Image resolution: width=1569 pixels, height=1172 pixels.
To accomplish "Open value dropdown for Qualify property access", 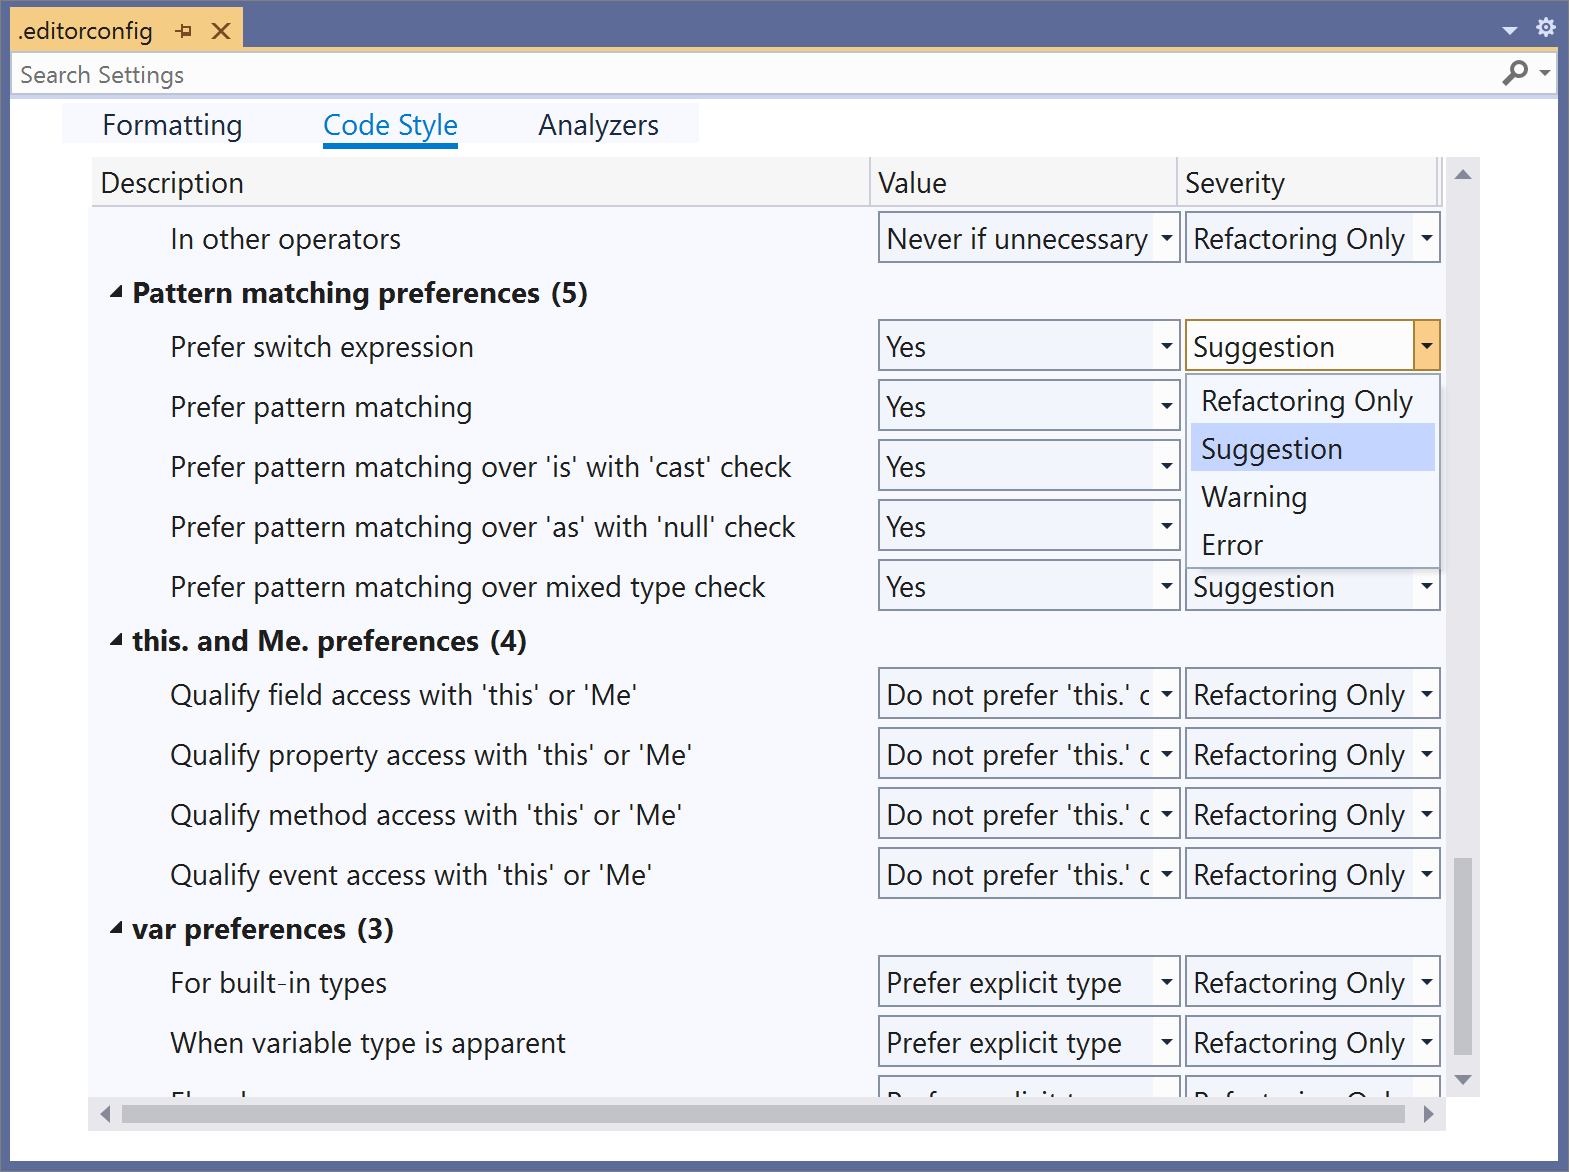I will click(1166, 754).
